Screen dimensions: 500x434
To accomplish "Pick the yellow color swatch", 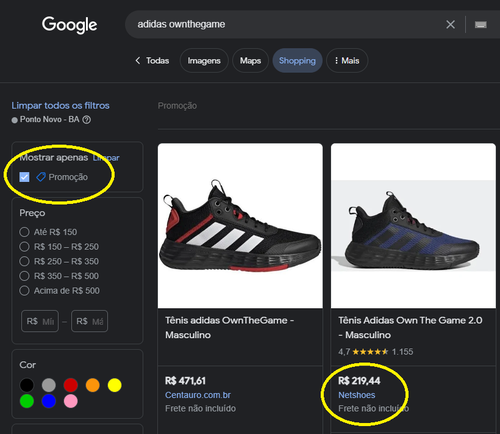I will pos(115,385).
